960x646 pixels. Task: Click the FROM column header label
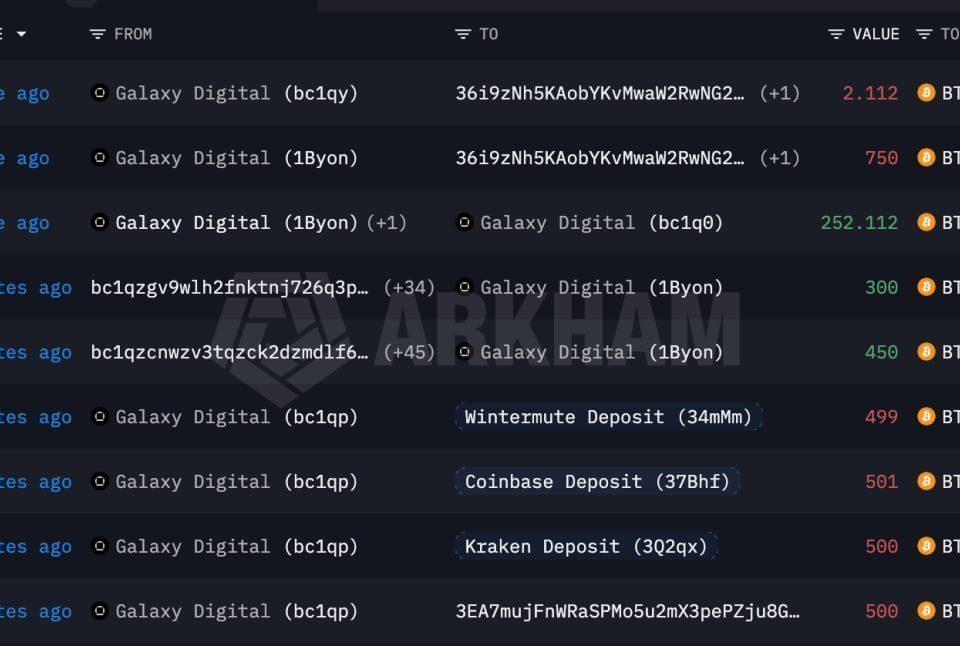click(133, 34)
